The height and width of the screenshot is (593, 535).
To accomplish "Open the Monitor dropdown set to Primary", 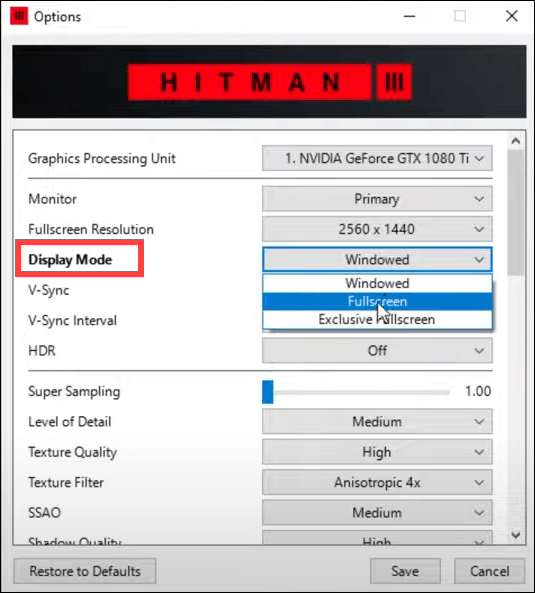I will [x=377, y=199].
